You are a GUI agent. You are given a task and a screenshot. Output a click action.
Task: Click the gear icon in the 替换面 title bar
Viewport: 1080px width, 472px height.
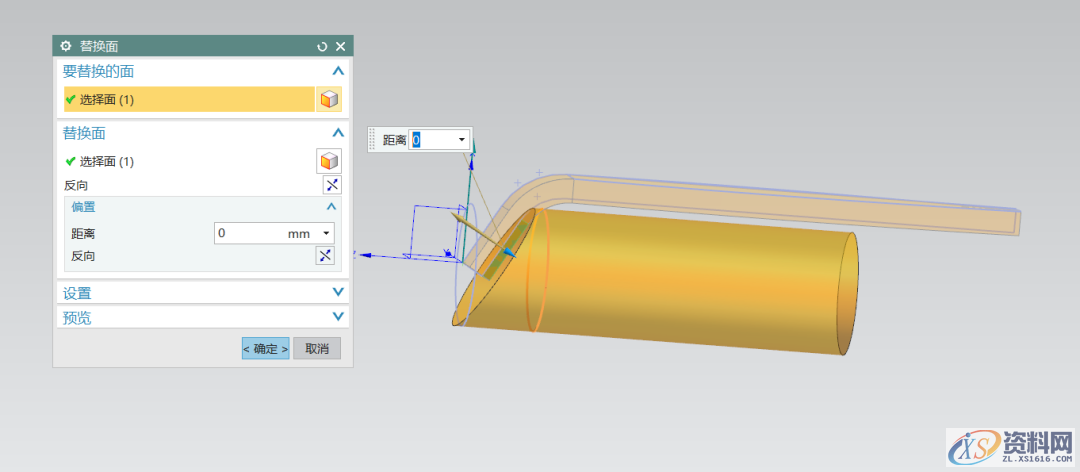pyautogui.click(x=66, y=46)
